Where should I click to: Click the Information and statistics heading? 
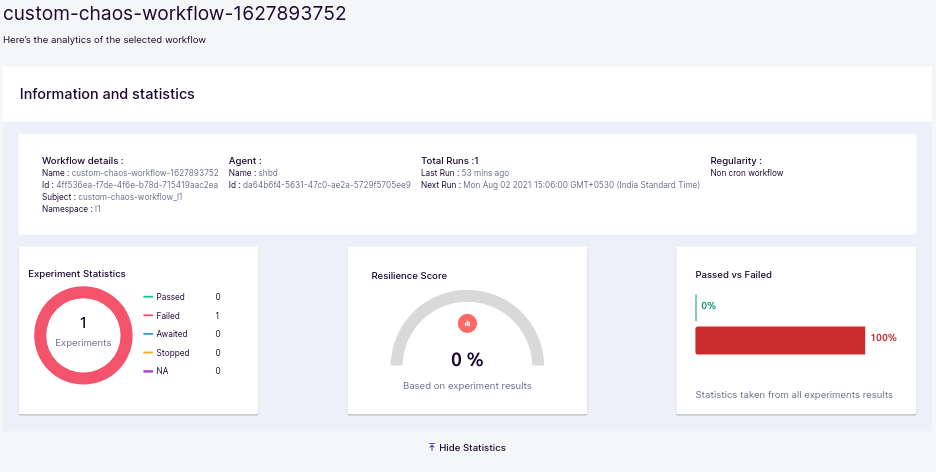[x=107, y=94]
